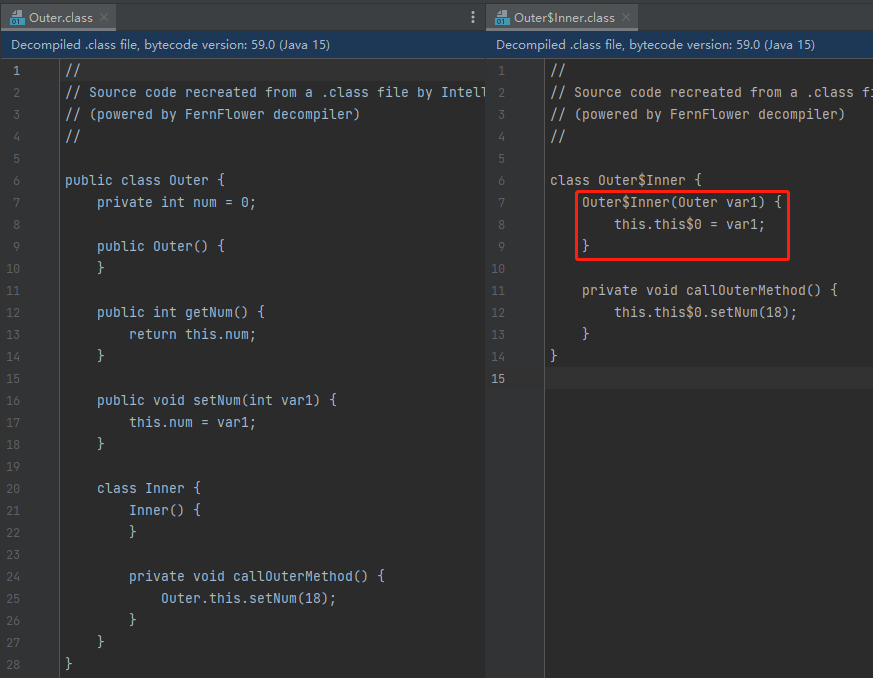Click line number 15 in the Outer$Inner.class gutter
Screen dimensions: 873x678
pyautogui.click(x=498, y=379)
